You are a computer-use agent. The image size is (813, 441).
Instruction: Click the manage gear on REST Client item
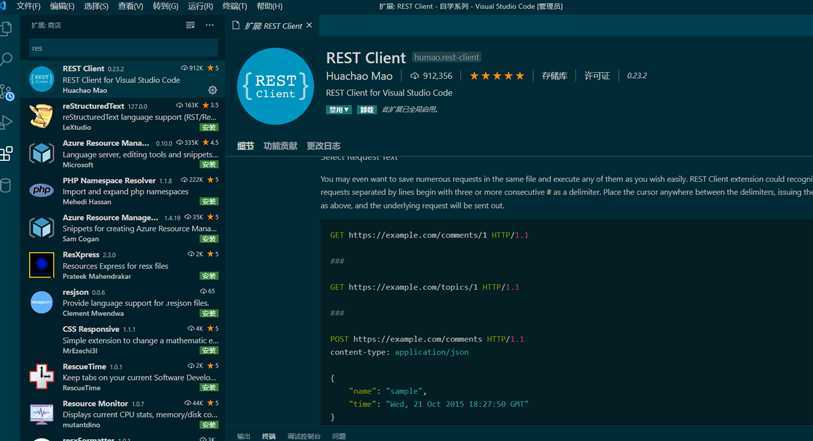213,90
